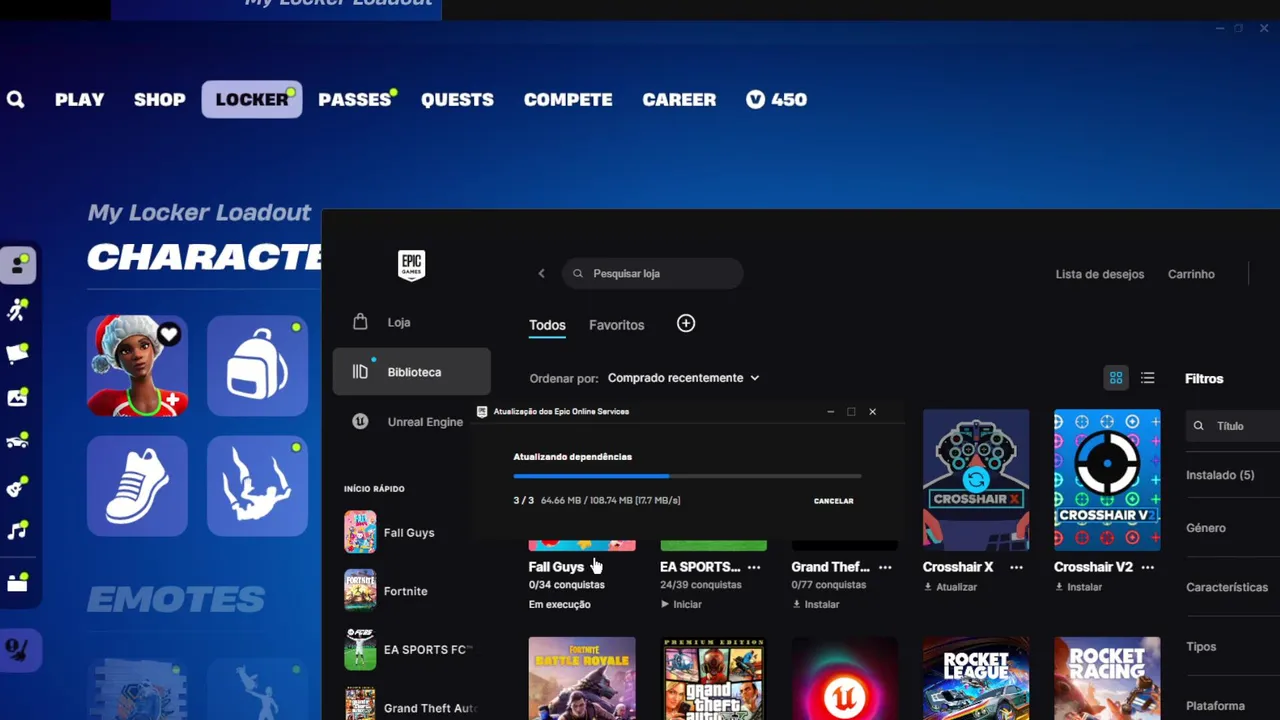Open the QUESTS tab in Fortnite
This screenshot has width=1280, height=720.
click(457, 99)
